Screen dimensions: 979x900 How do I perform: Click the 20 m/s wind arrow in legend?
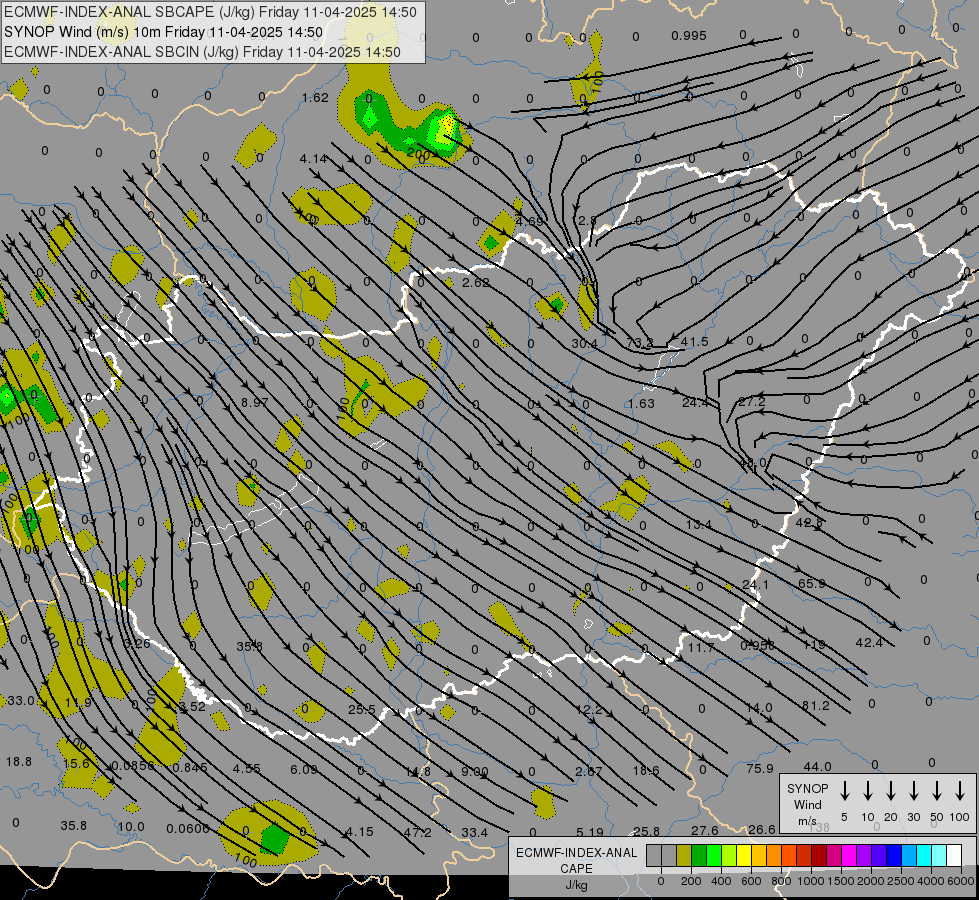pos(891,790)
